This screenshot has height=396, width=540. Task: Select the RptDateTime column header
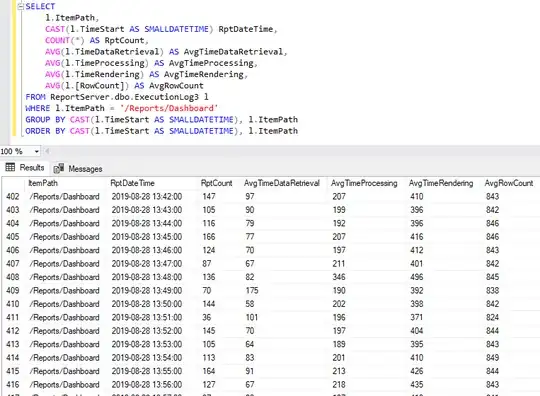point(133,183)
